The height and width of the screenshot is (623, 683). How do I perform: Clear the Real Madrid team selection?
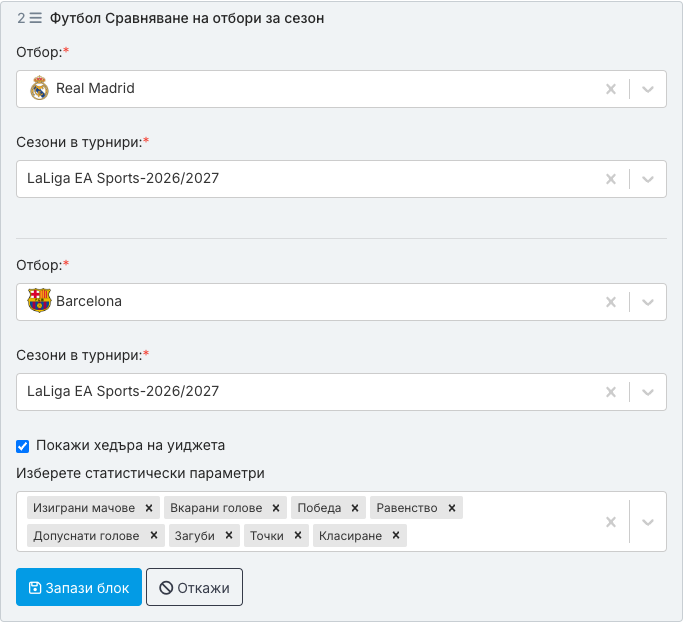pos(611,89)
